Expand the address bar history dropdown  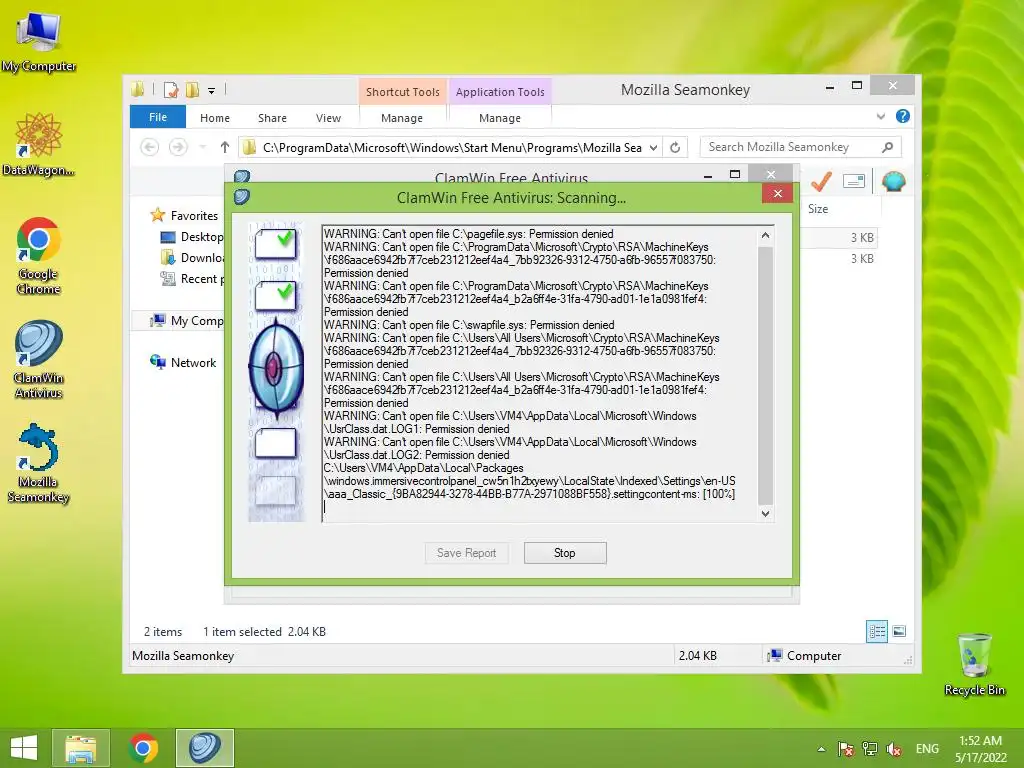point(653,148)
